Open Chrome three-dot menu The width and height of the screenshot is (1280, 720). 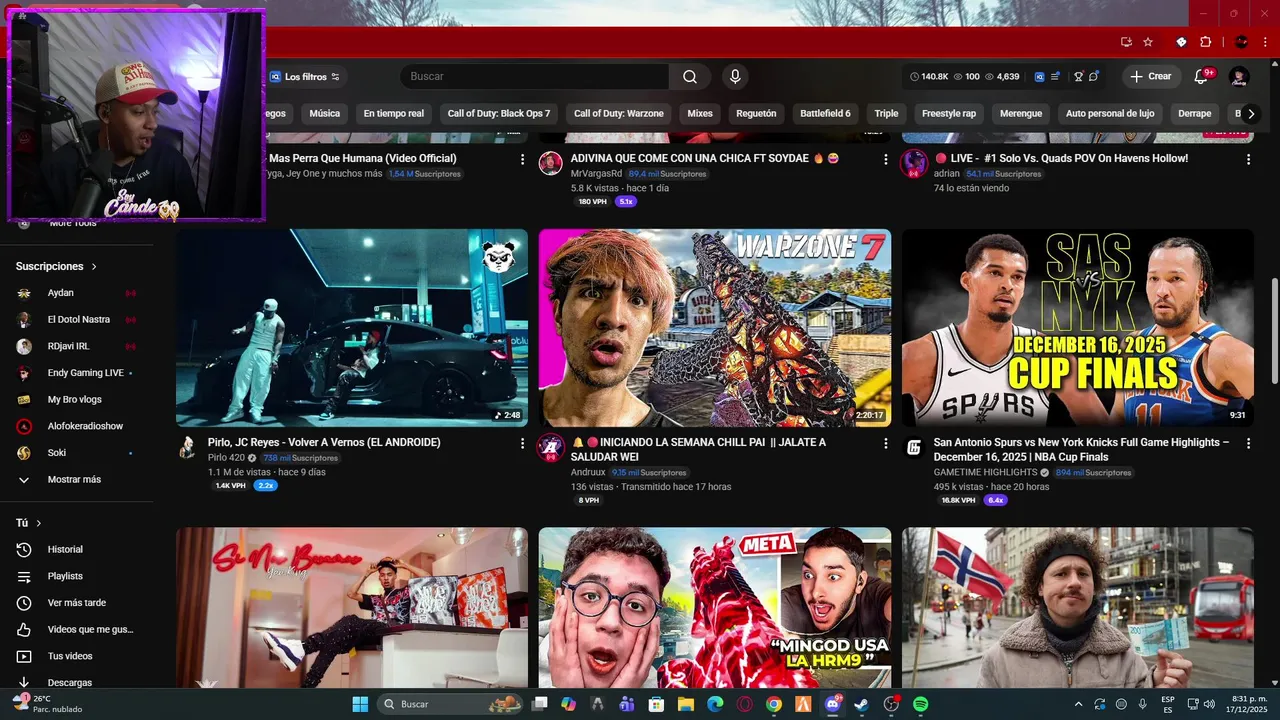[1265, 42]
